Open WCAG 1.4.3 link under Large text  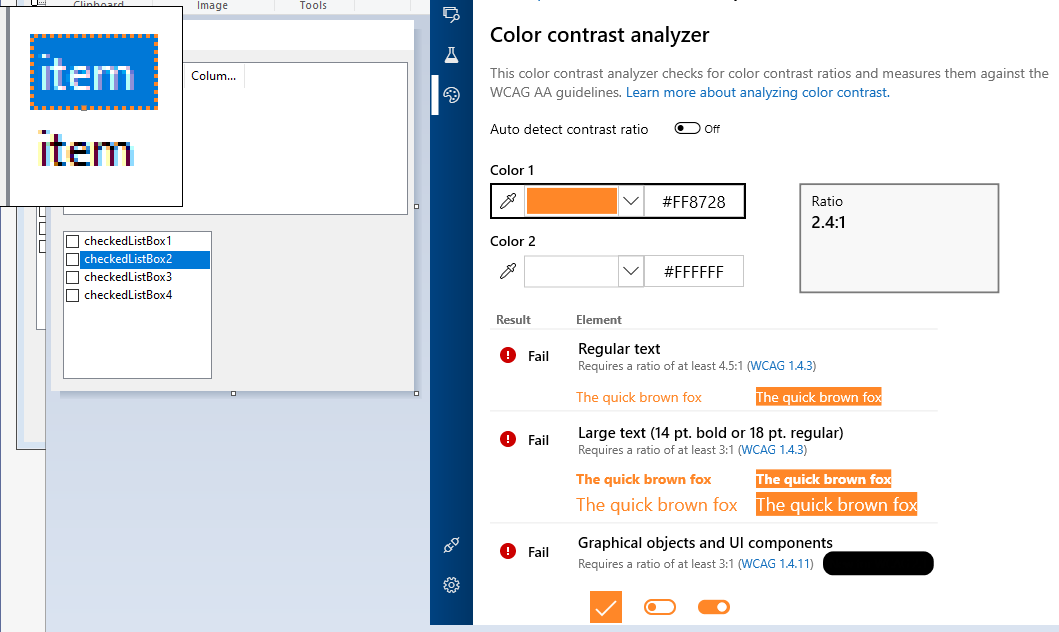(773, 450)
